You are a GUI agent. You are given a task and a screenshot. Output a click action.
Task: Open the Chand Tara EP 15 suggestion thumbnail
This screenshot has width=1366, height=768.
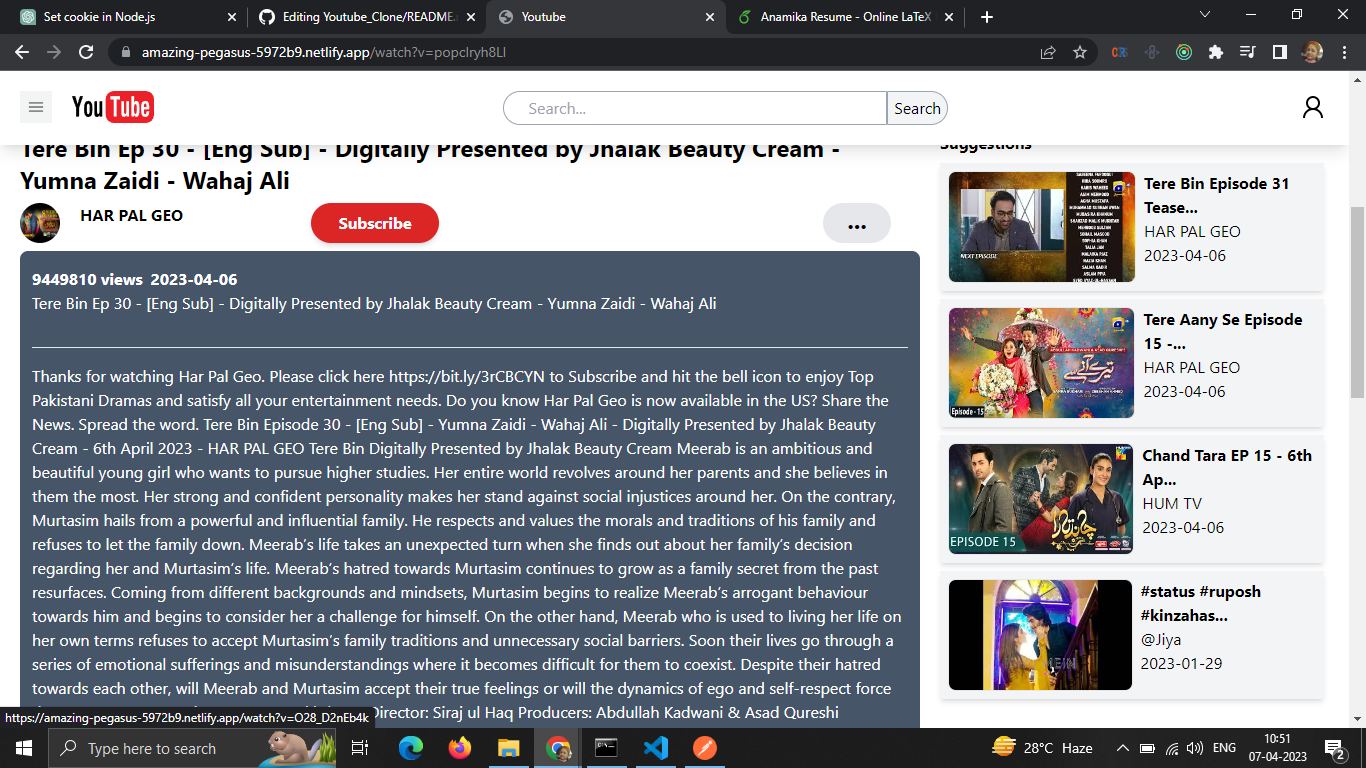pos(1040,499)
